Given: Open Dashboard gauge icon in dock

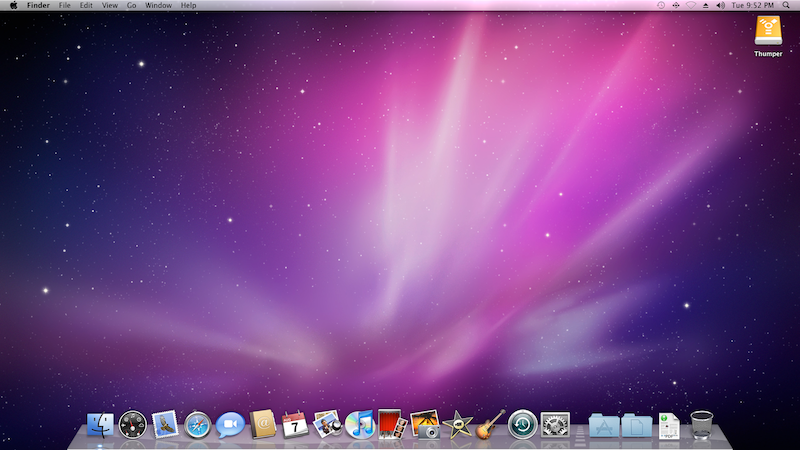Looking at the screenshot, I should click(133, 425).
